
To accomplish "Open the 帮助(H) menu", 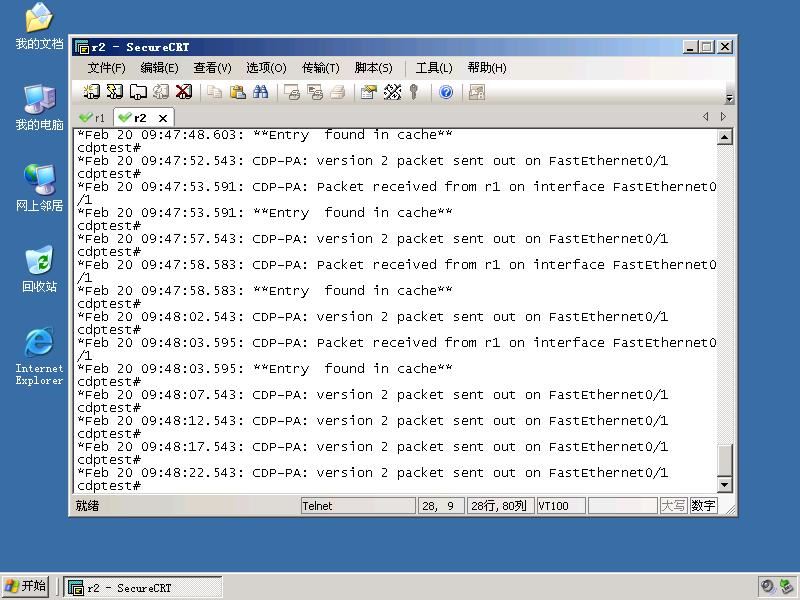I will pyautogui.click(x=487, y=68).
